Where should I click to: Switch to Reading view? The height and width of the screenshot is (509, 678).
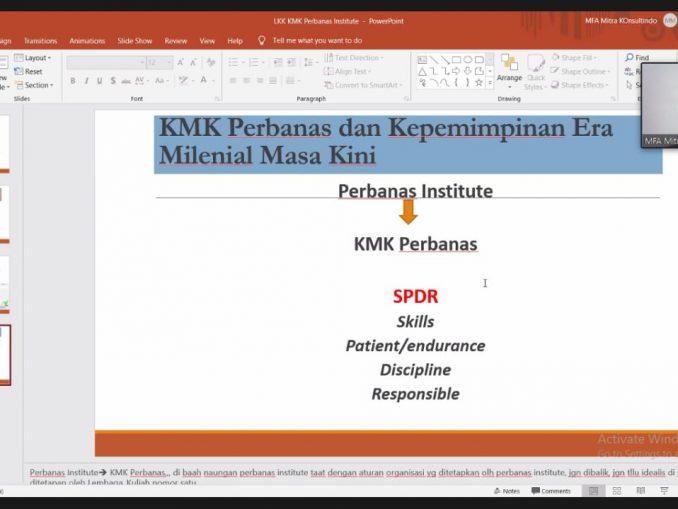[641, 491]
